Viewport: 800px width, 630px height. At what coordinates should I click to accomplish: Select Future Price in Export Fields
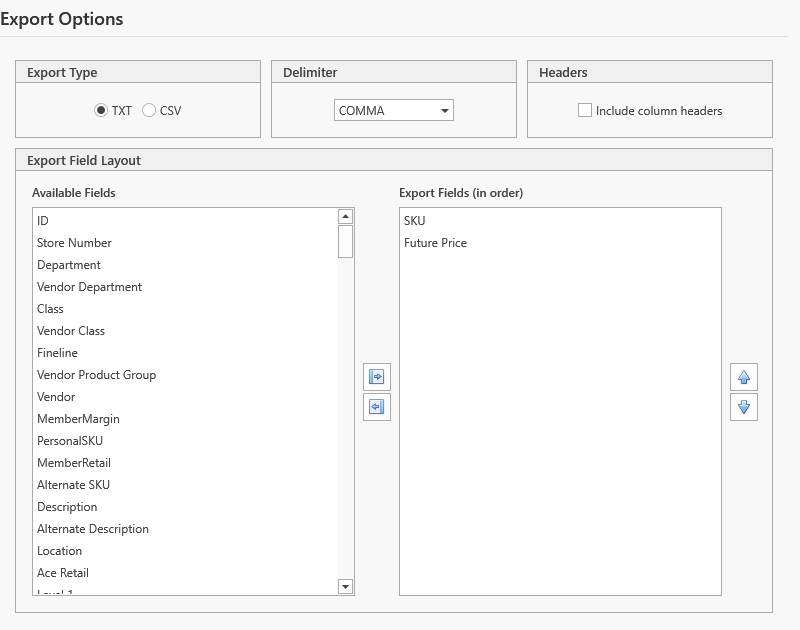coord(560,243)
